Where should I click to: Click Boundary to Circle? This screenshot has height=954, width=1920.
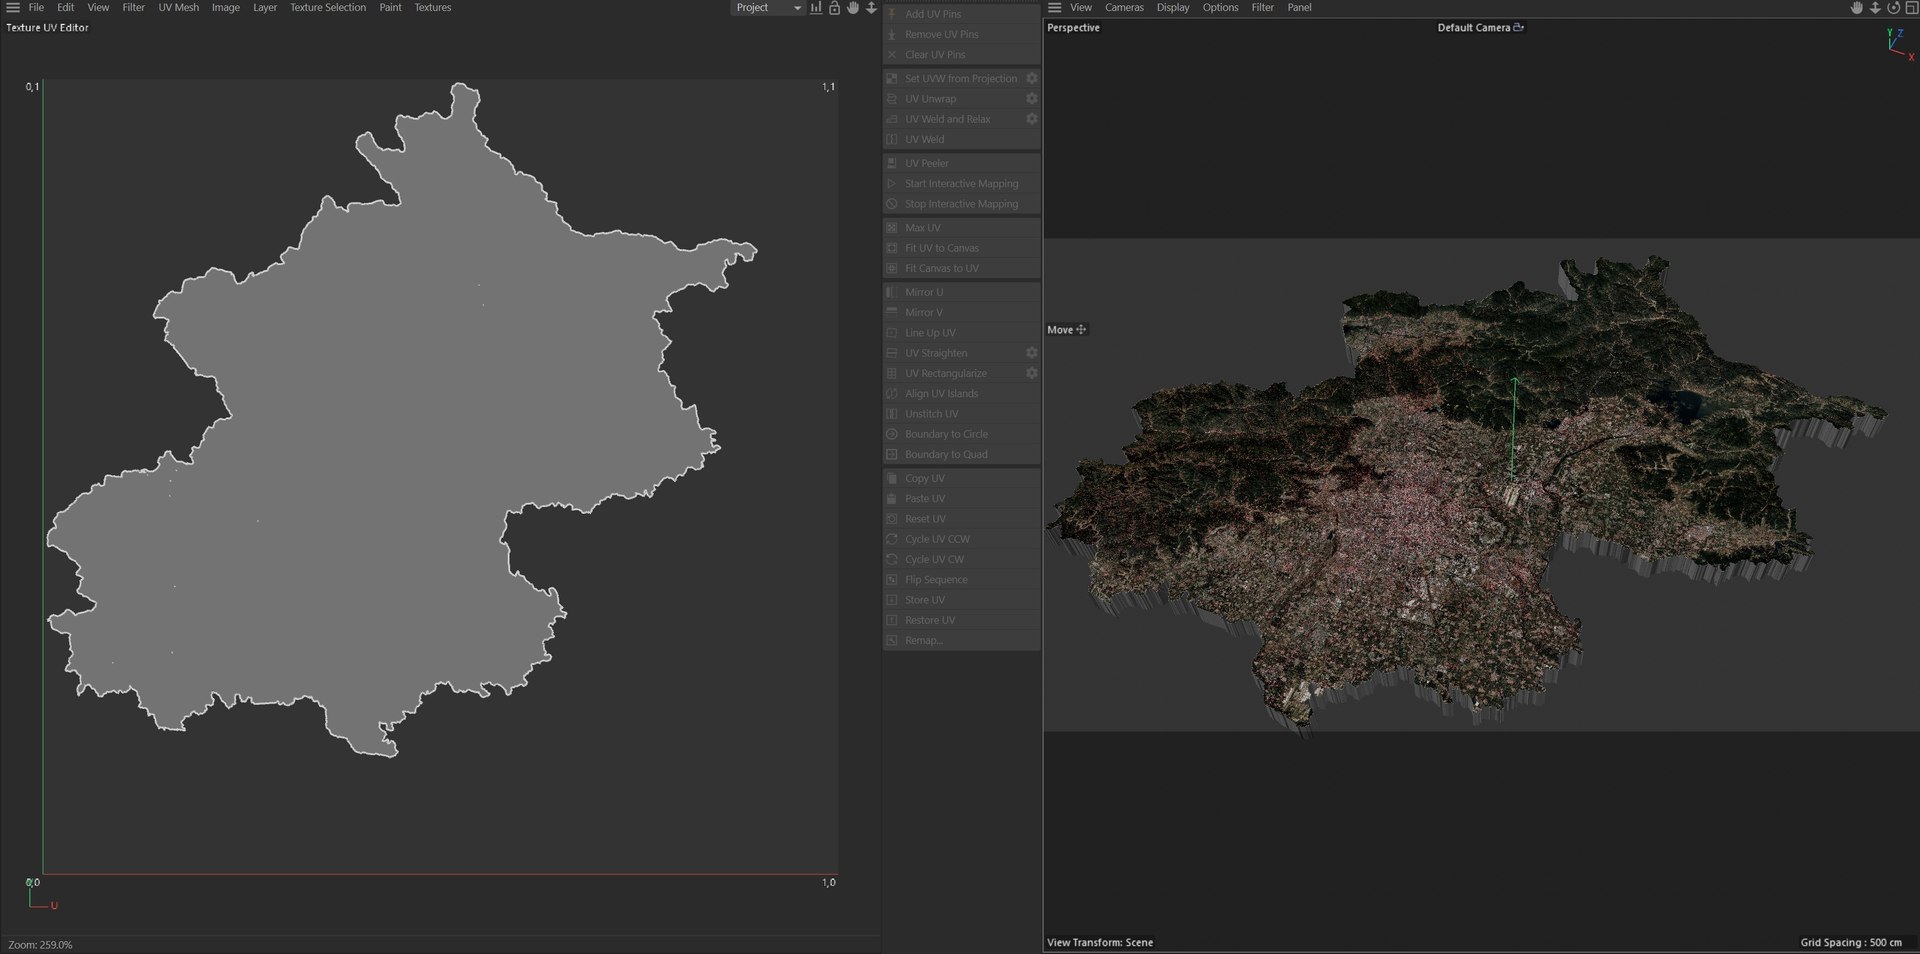(x=961, y=434)
